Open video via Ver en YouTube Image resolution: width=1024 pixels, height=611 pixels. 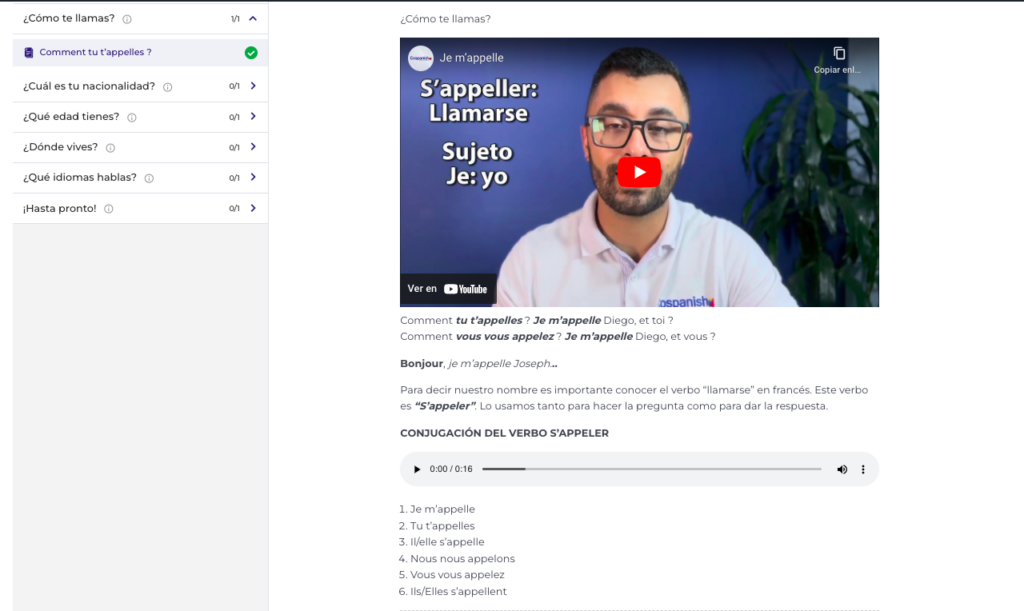(x=448, y=289)
